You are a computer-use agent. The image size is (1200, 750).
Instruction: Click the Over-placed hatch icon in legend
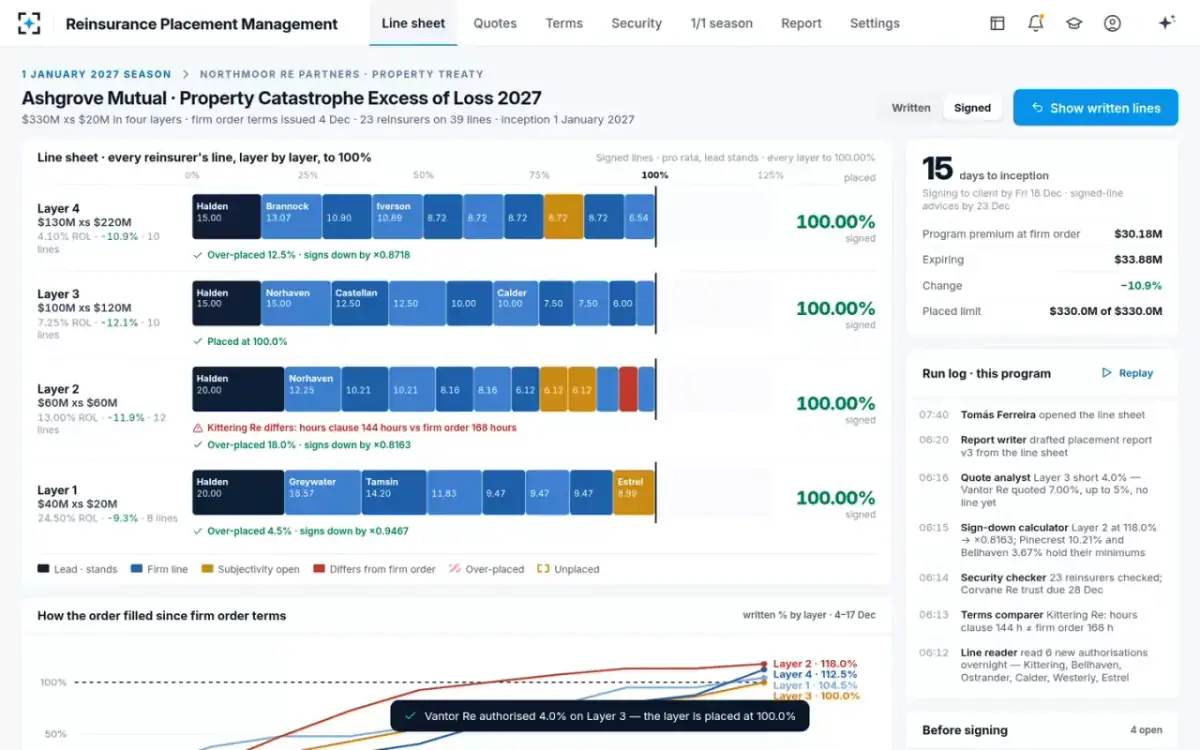455,569
